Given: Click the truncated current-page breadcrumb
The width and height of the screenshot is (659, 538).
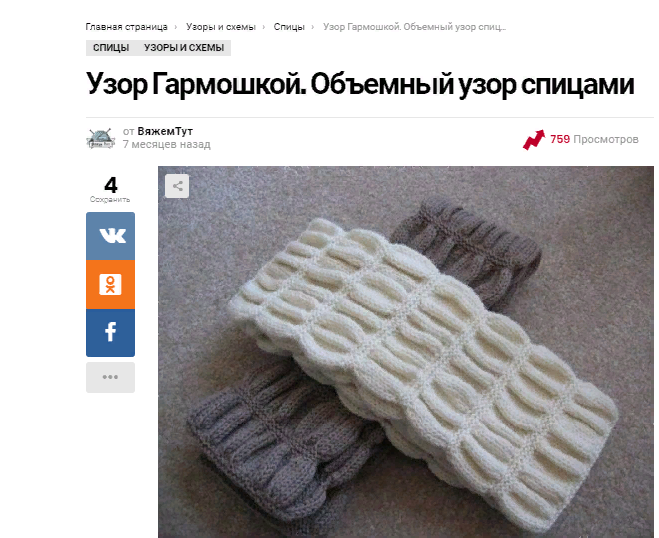Looking at the screenshot, I should 414,27.
